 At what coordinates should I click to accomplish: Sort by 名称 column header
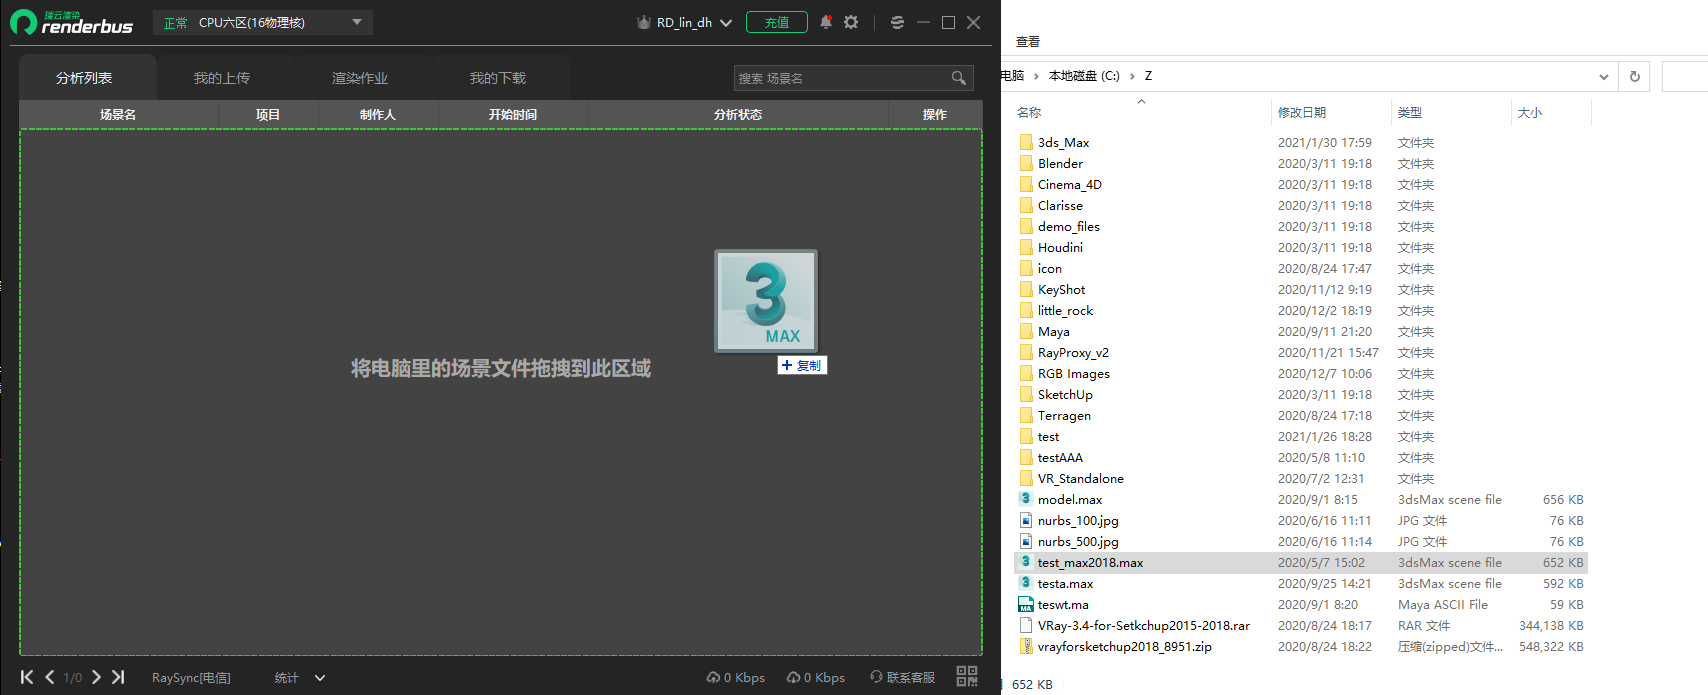click(1029, 113)
